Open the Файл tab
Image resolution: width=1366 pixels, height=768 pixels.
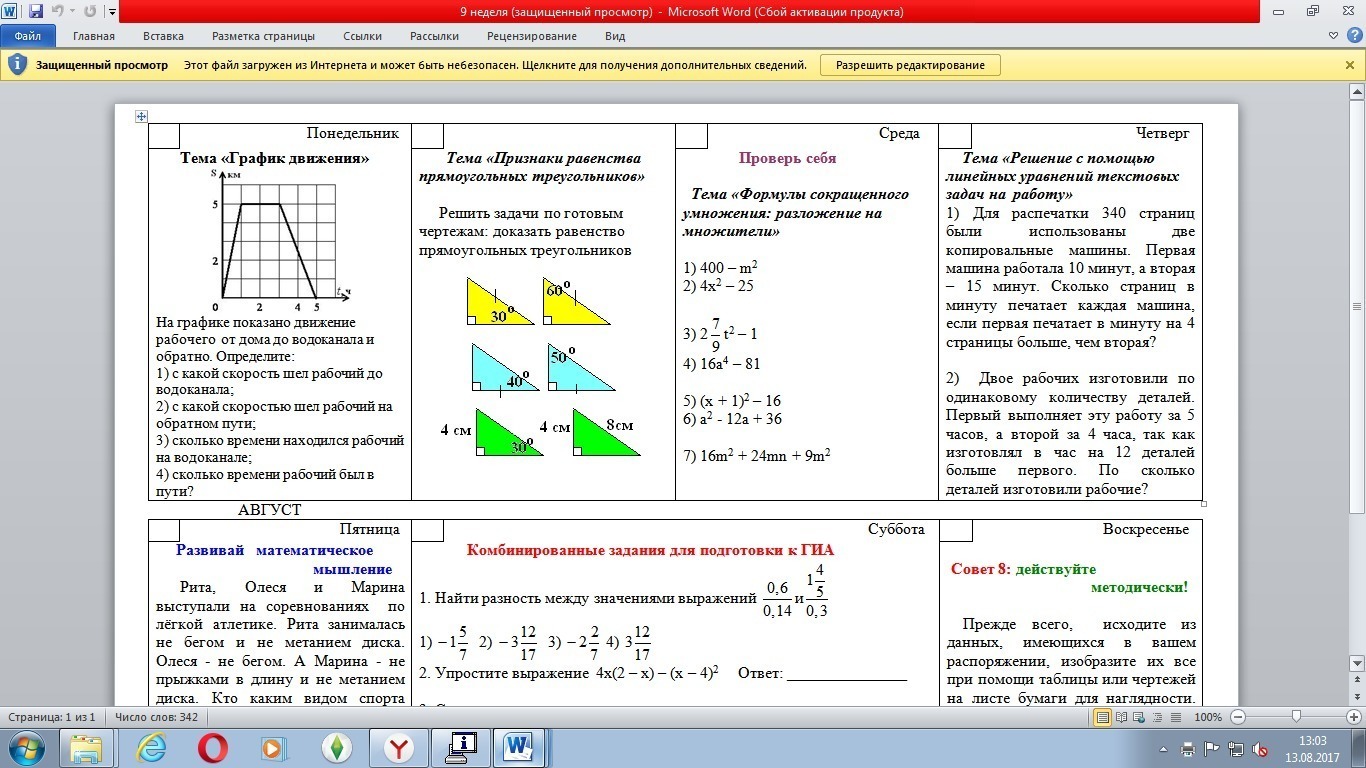pyautogui.click(x=27, y=36)
